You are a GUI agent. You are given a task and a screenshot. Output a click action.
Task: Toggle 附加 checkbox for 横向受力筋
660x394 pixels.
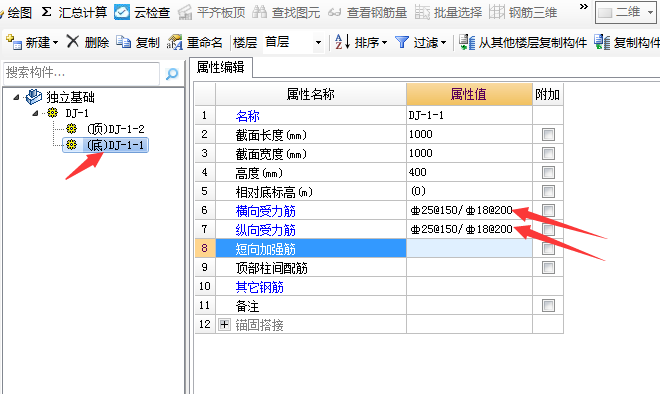(x=548, y=210)
